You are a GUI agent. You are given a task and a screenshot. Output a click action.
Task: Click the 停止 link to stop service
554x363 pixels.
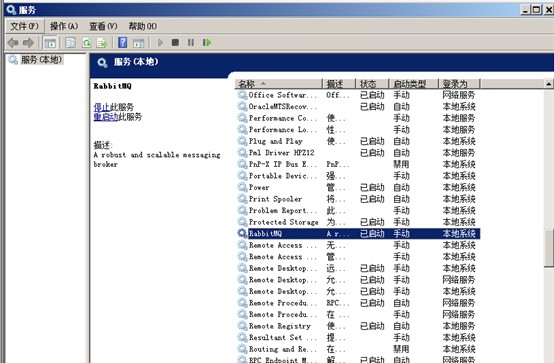point(101,107)
